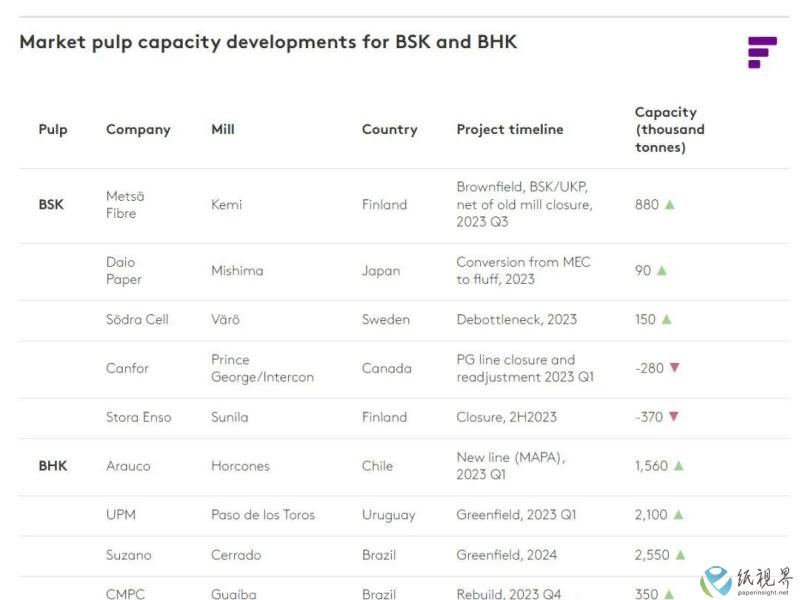Viewport: 800px width, 600px height.
Task: Click the 'Brownfield, BSK/UKP' timeline cell
Action: (x=524, y=204)
